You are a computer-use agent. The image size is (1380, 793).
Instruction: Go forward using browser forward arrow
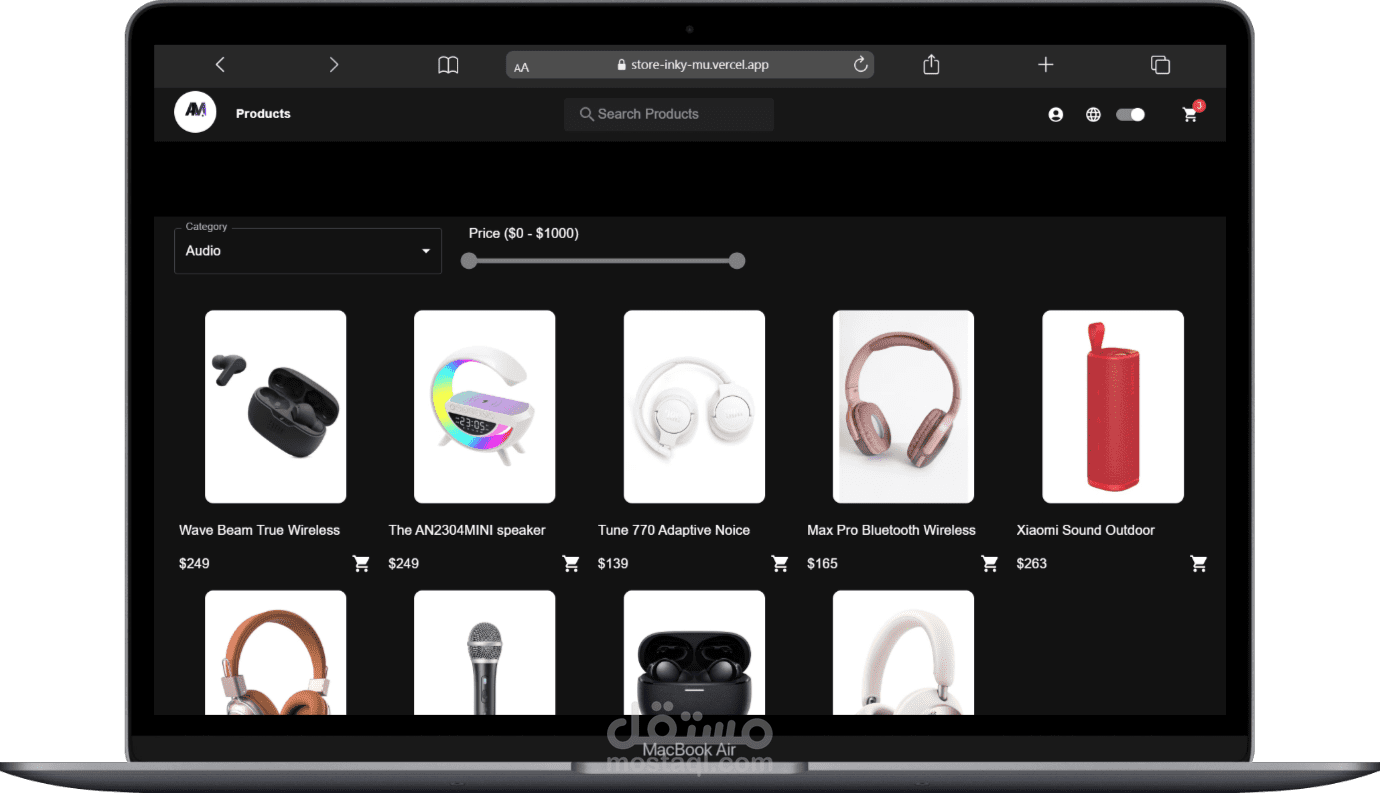click(334, 65)
